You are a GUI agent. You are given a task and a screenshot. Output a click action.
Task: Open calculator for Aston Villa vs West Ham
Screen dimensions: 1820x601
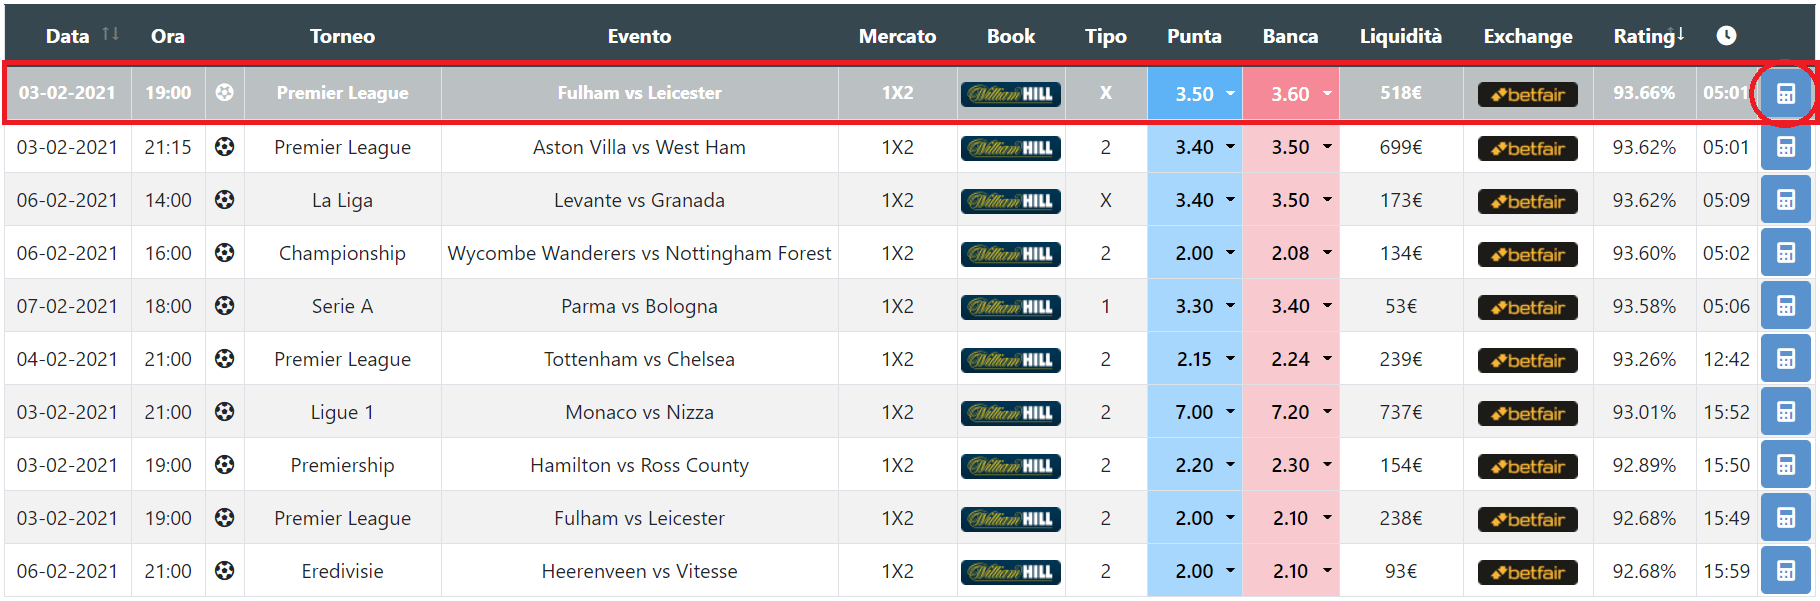tap(1785, 147)
